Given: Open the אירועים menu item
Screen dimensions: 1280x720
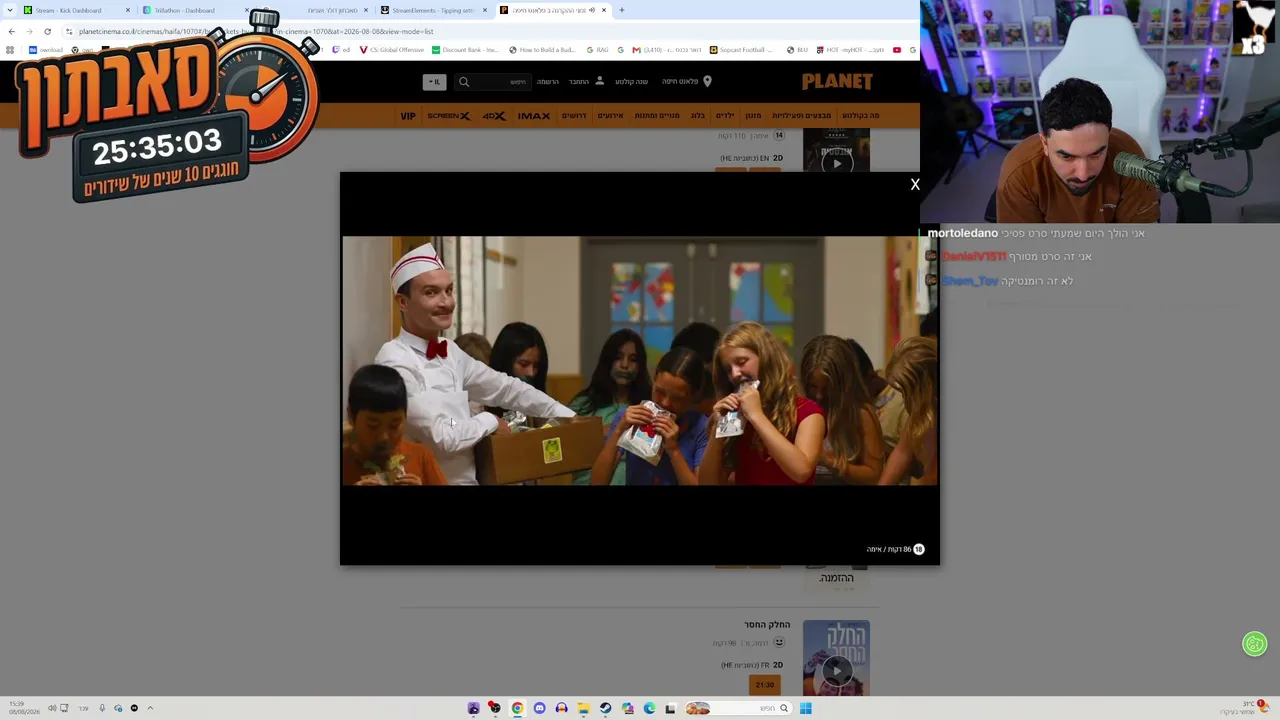Looking at the screenshot, I should tap(611, 116).
